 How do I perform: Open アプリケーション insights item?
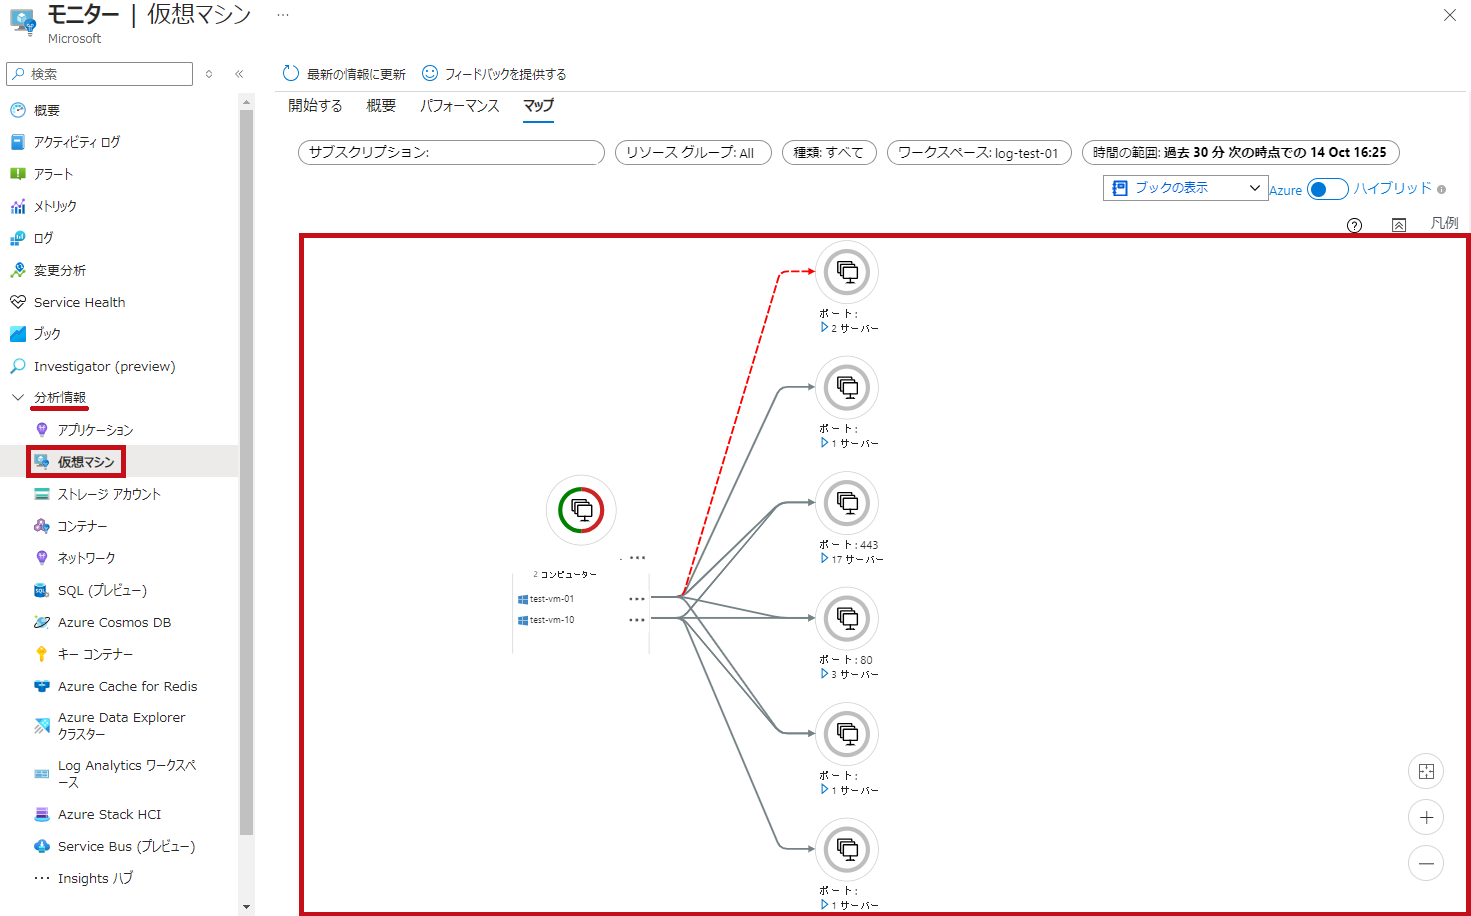95,430
